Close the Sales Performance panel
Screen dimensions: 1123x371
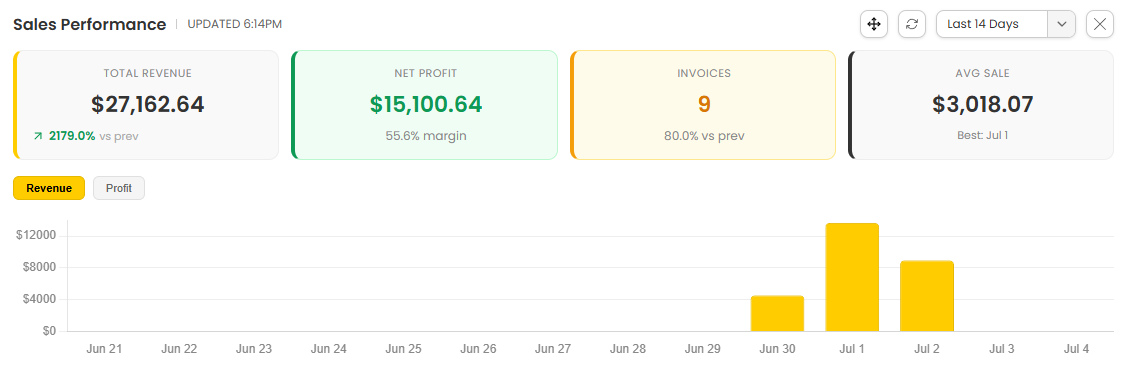click(x=1100, y=24)
